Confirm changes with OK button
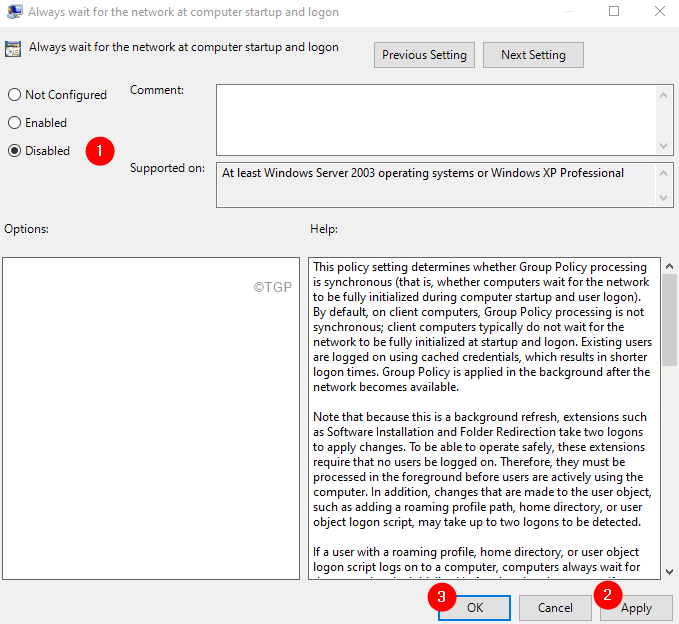 pyautogui.click(x=474, y=608)
